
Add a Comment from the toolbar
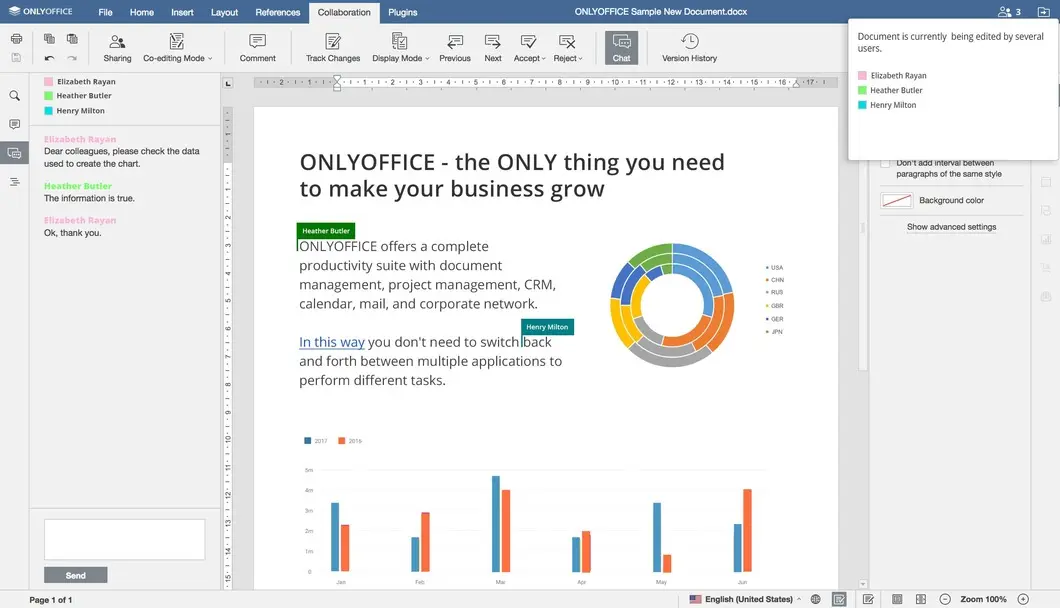point(258,48)
